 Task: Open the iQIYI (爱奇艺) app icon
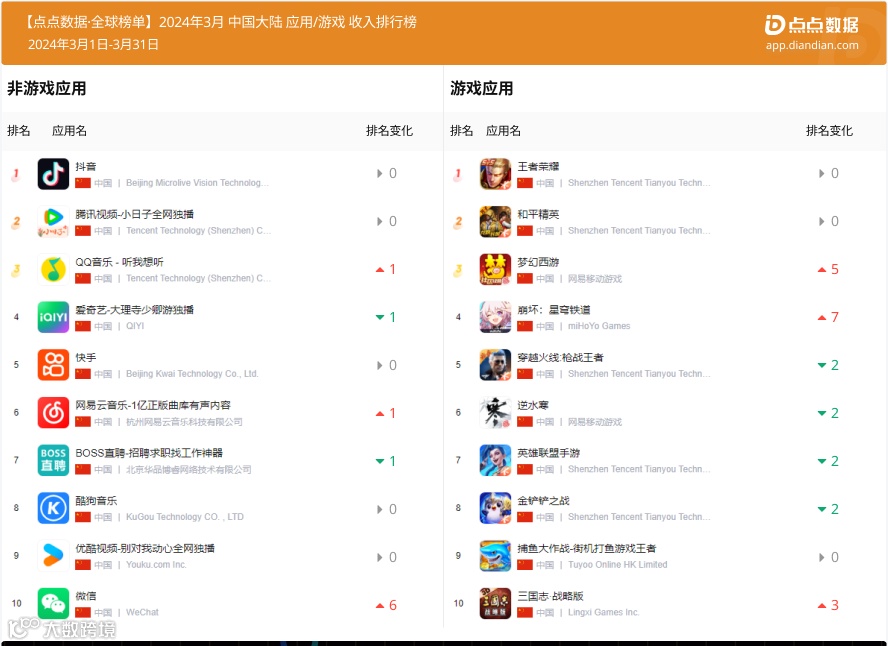(x=53, y=317)
